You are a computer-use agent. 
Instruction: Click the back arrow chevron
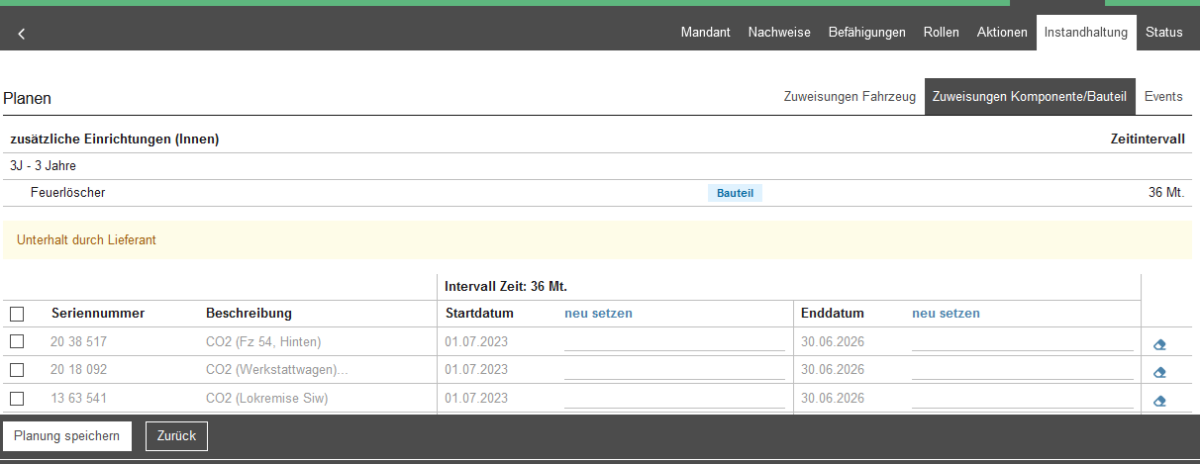[x=21, y=33]
